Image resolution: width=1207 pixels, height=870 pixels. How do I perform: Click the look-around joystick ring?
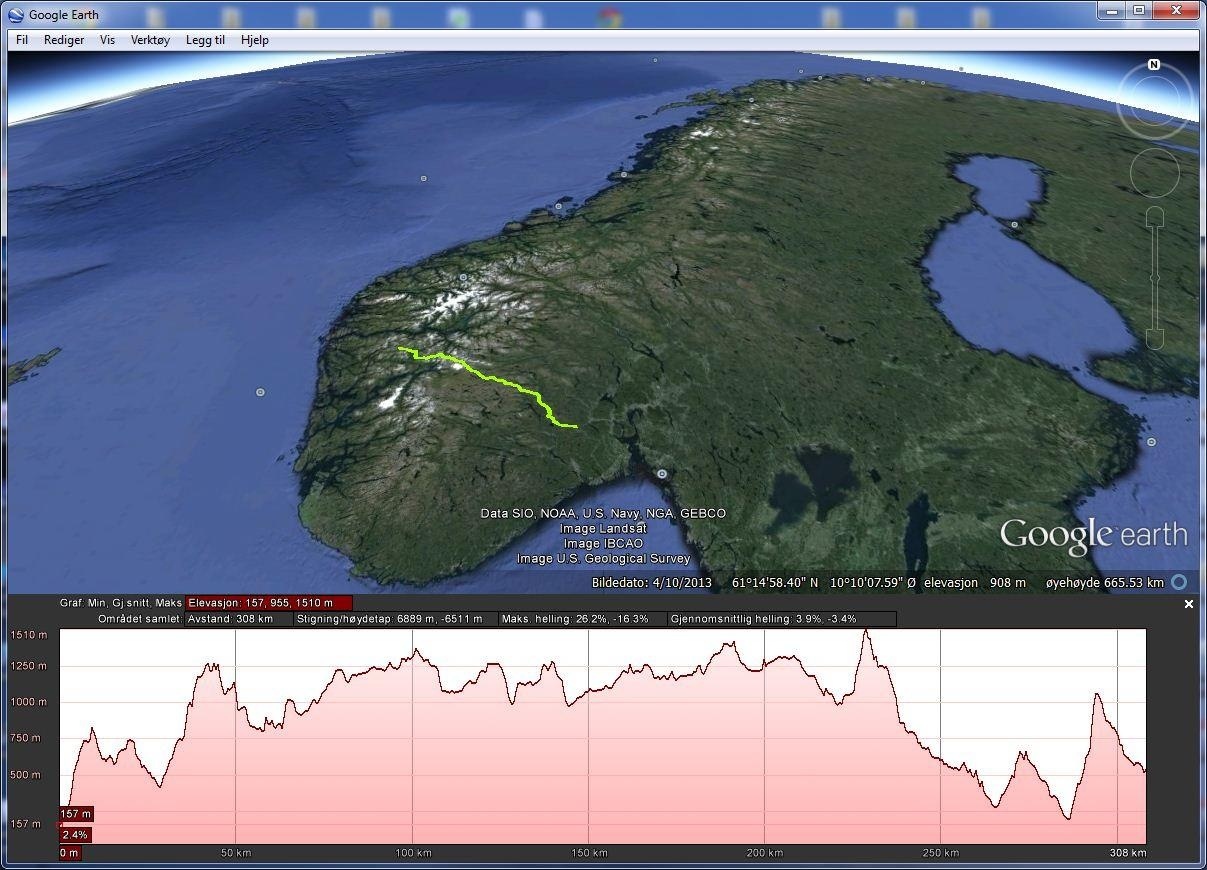pyautogui.click(x=1154, y=101)
